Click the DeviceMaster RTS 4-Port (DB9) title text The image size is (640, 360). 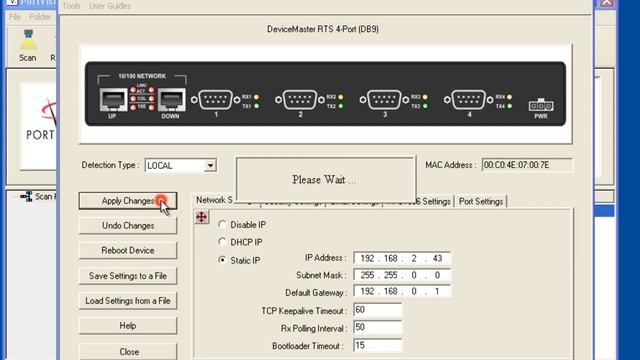click(322, 29)
